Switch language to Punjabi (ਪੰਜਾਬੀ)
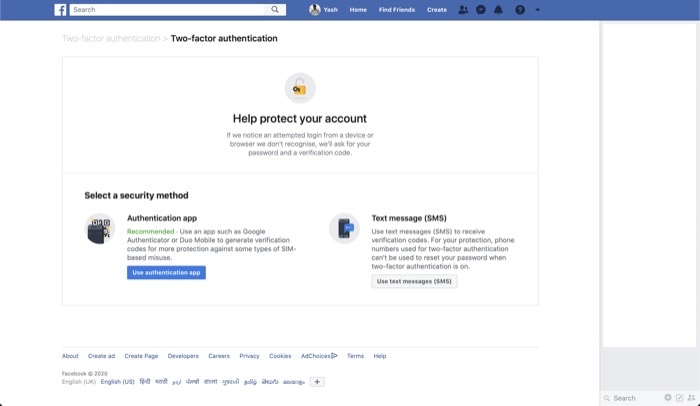Viewport: 700px width, 406px height. pyautogui.click(x=192, y=381)
